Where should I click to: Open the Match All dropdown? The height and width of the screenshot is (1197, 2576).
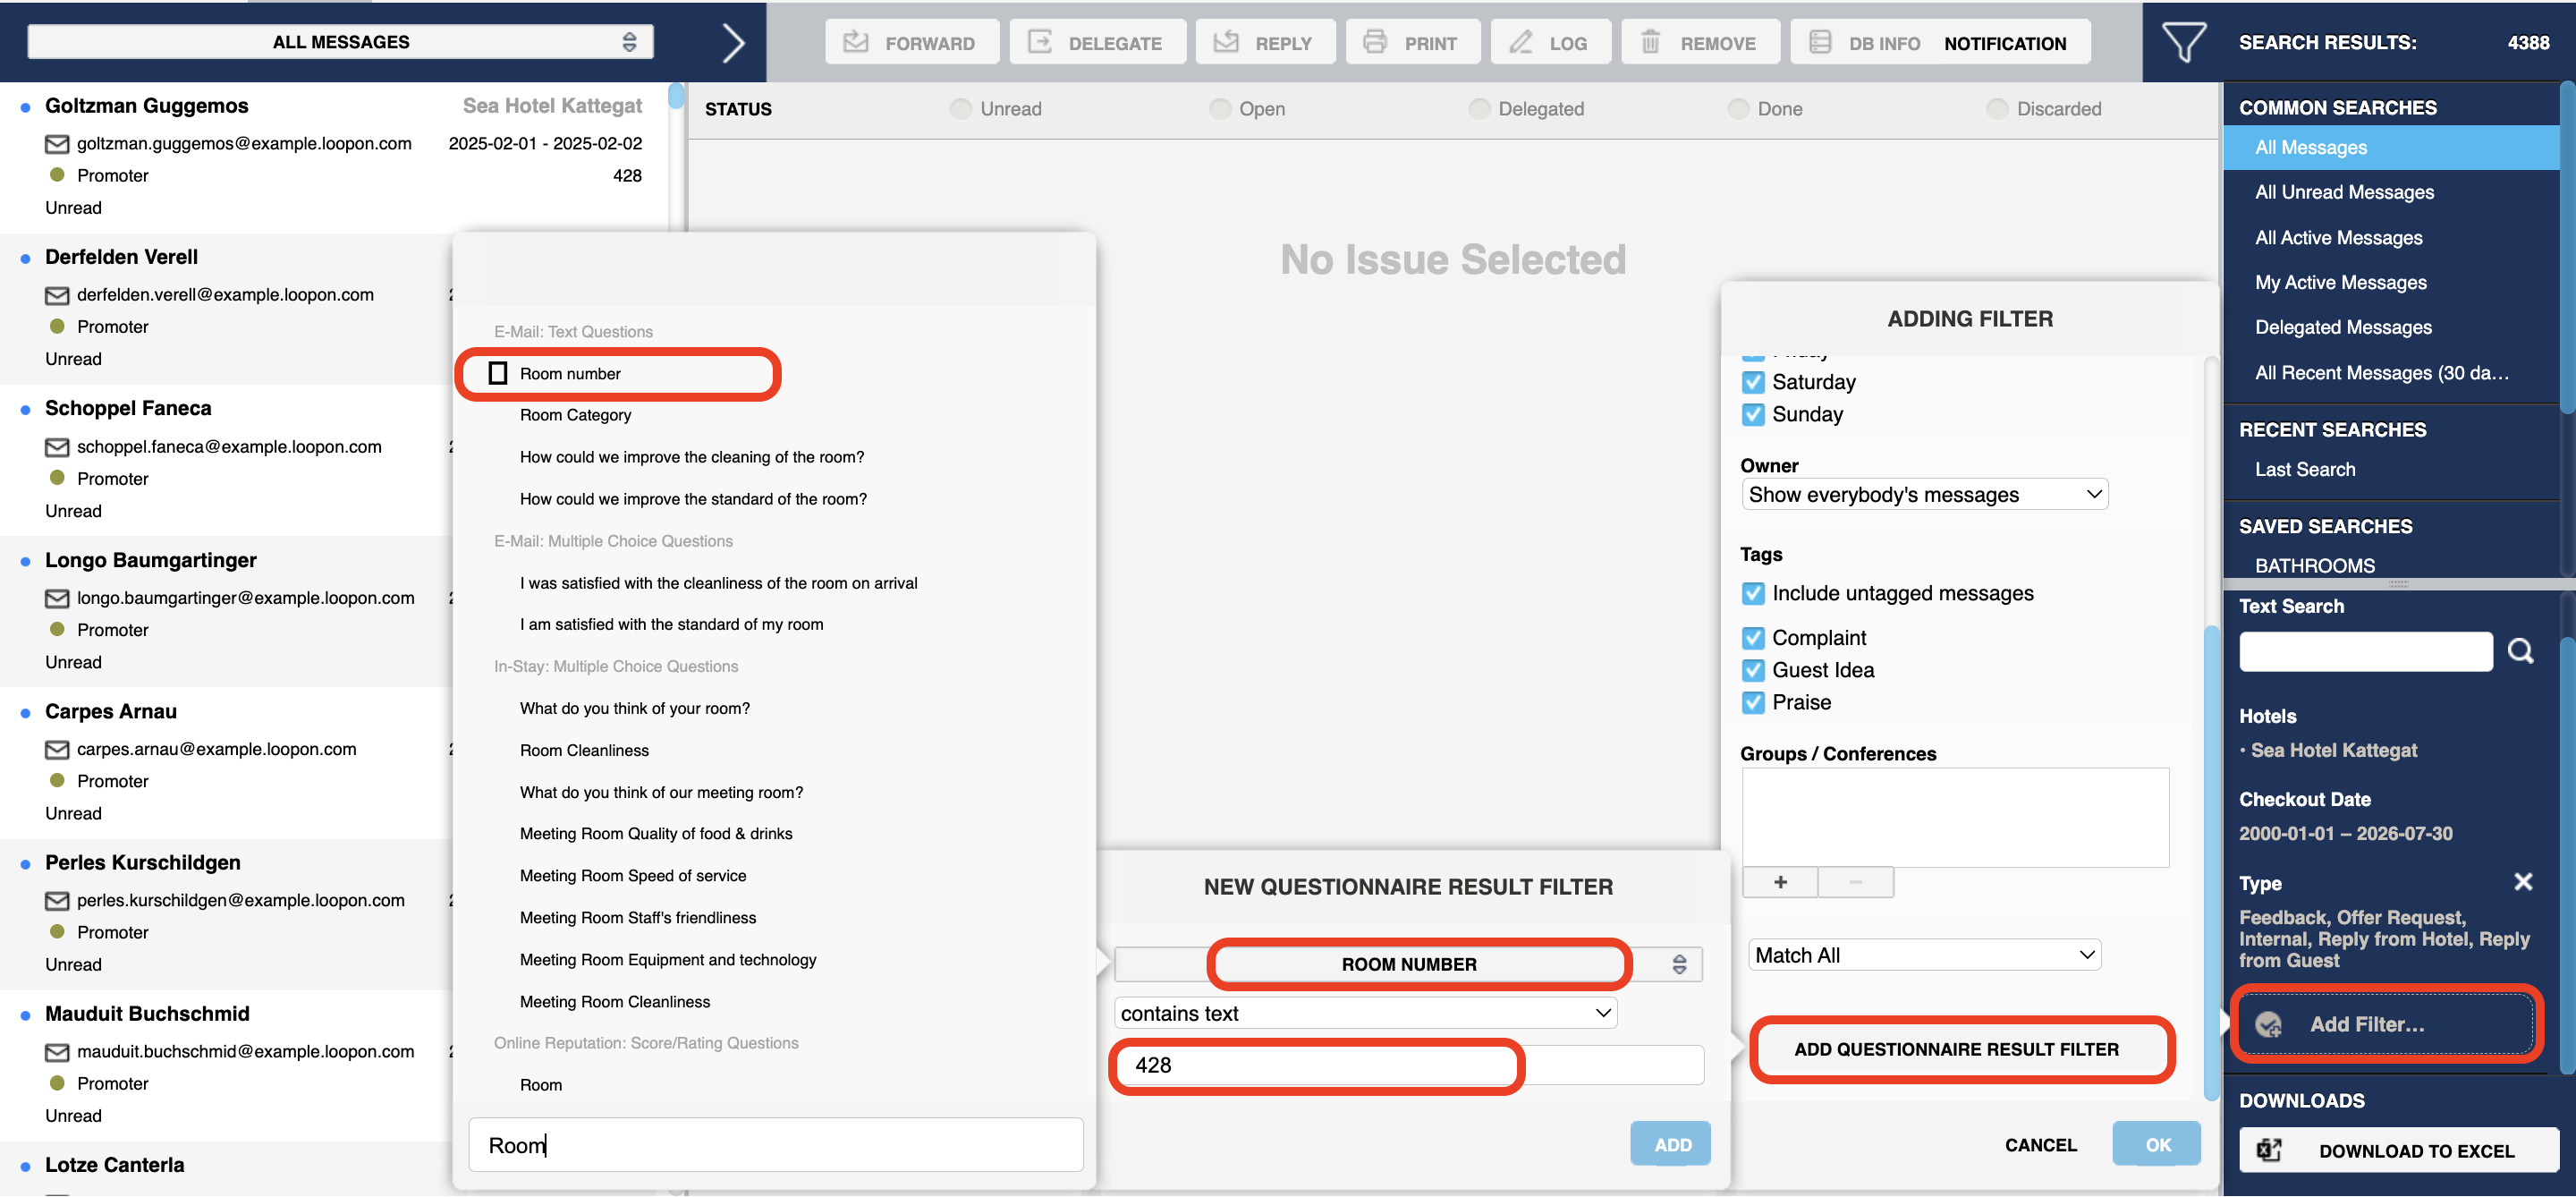pyautogui.click(x=1923, y=954)
